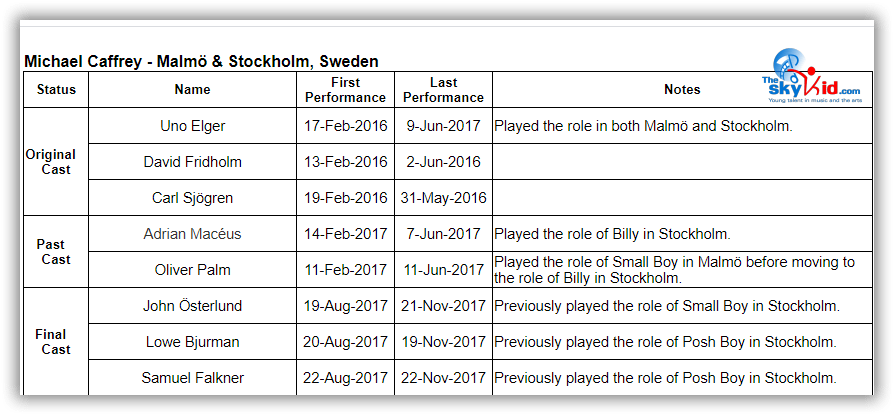The image size is (894, 415).
Task: Click the Original Cast status cell
Action: coord(52,162)
